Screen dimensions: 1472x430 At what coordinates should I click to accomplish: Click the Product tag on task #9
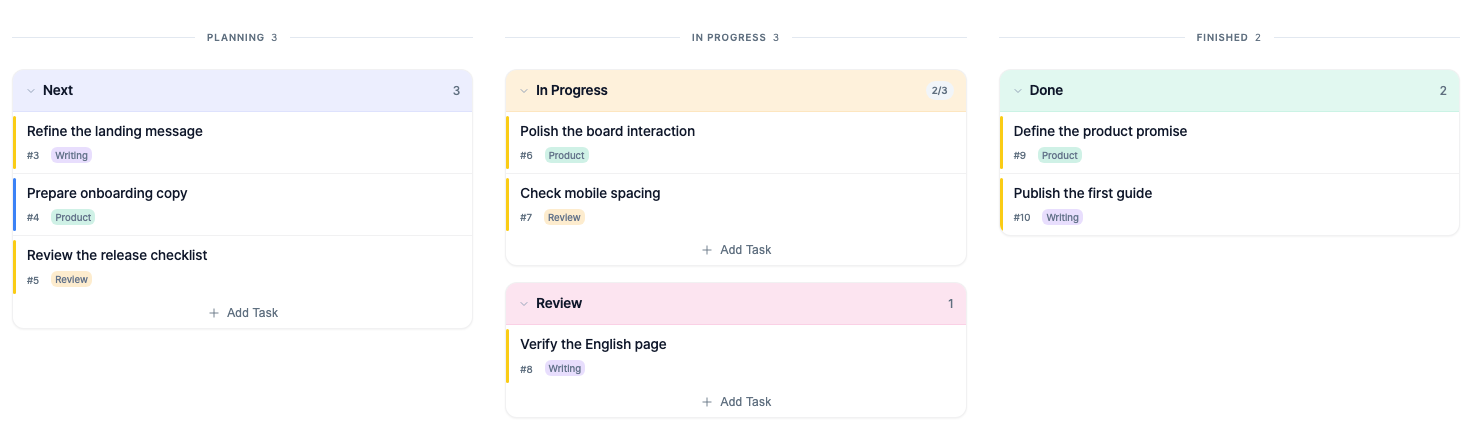(1060, 156)
